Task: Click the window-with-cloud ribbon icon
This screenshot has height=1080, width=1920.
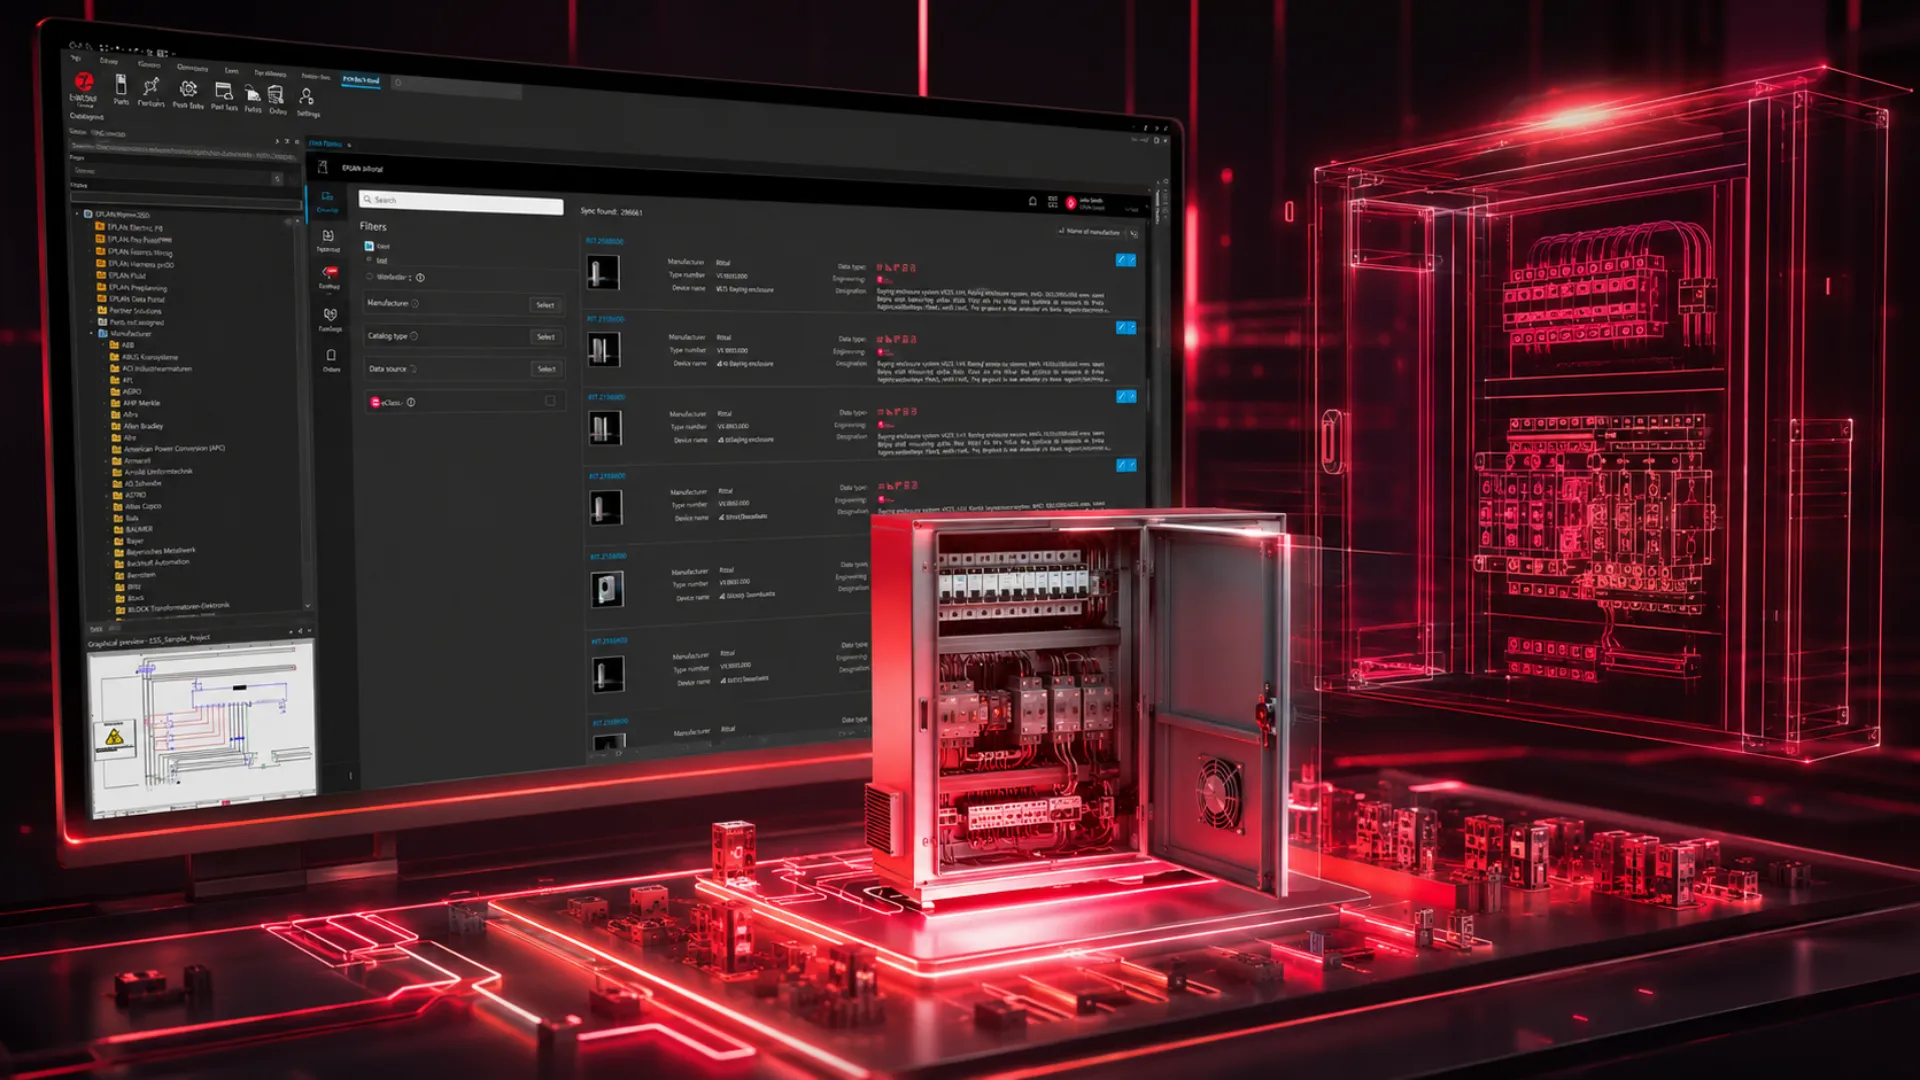Action: (x=224, y=91)
